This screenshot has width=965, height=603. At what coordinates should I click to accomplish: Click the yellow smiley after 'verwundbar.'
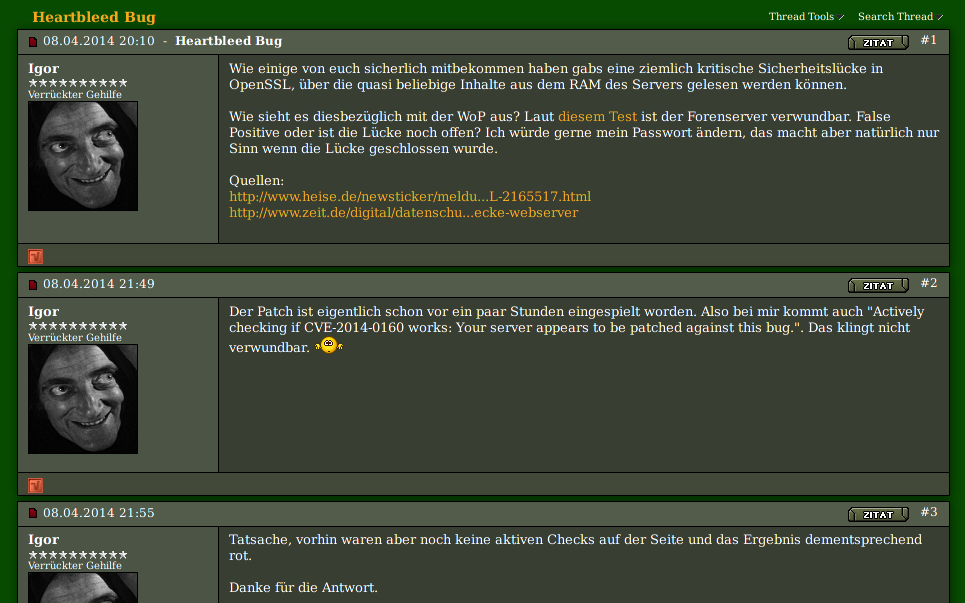(329, 346)
